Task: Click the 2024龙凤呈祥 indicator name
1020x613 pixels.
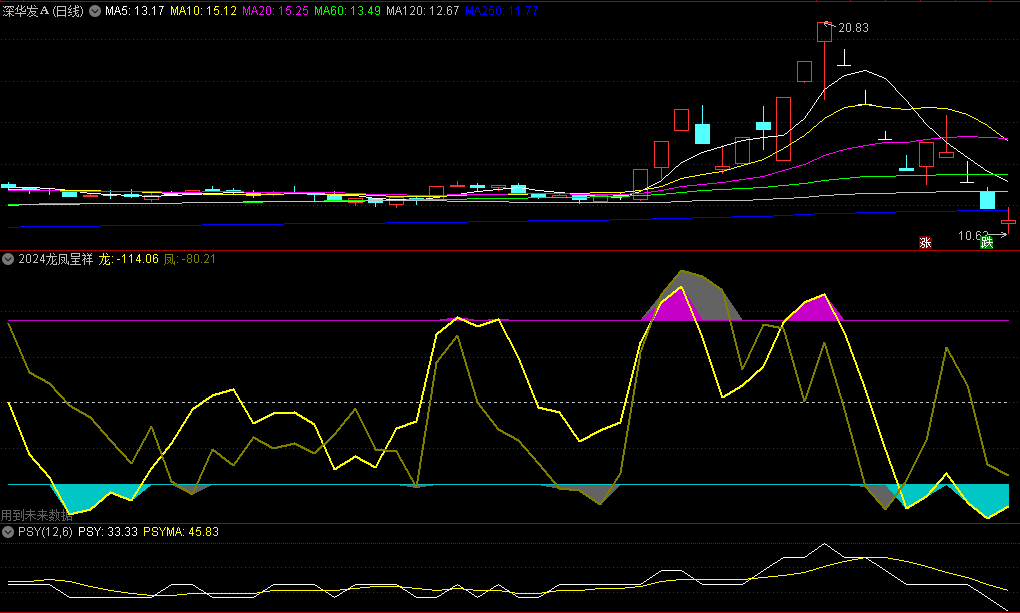Action: (x=55, y=259)
